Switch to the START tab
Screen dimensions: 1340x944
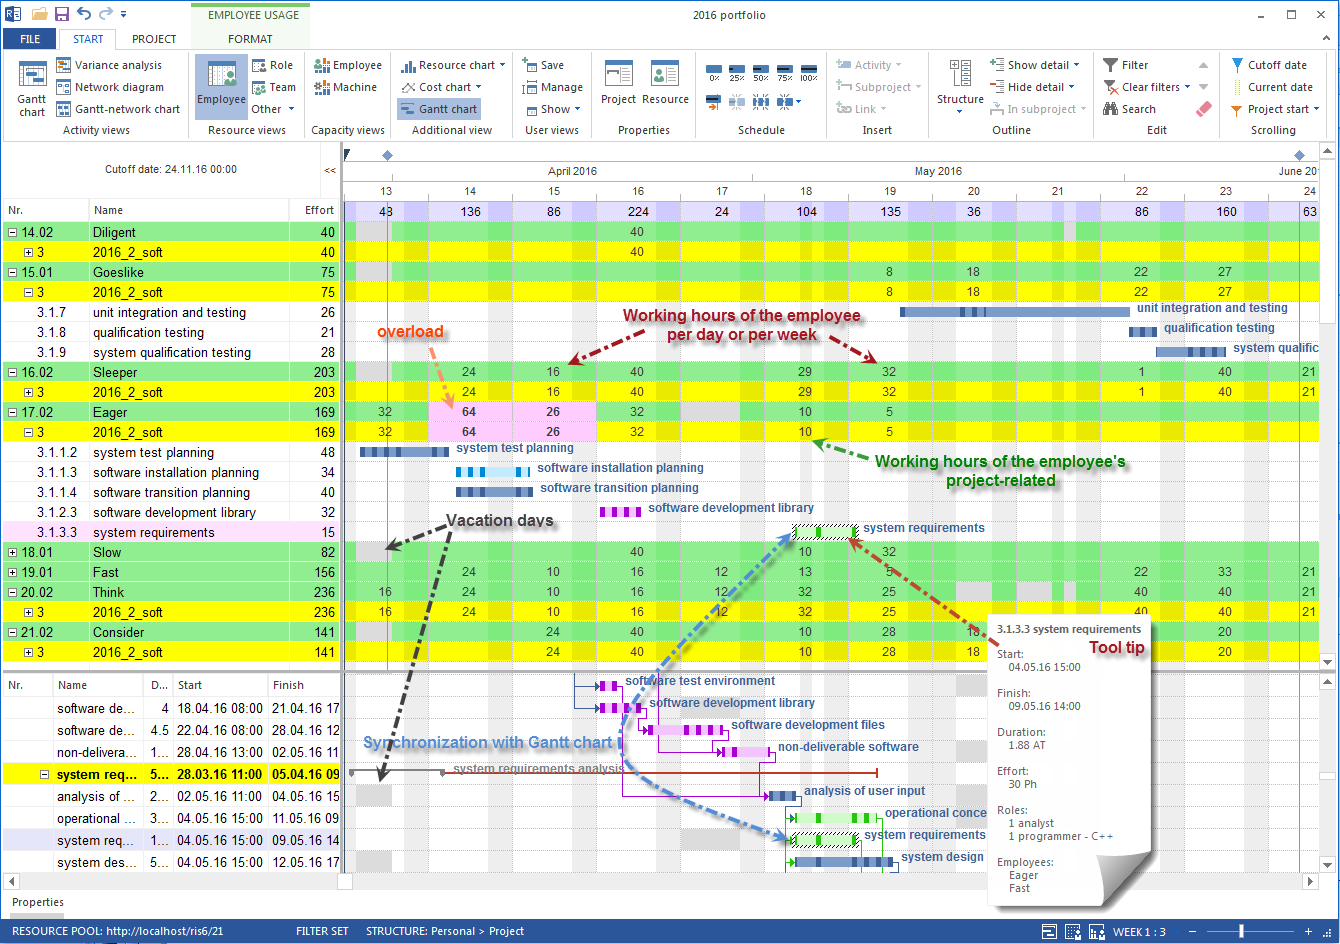88,39
